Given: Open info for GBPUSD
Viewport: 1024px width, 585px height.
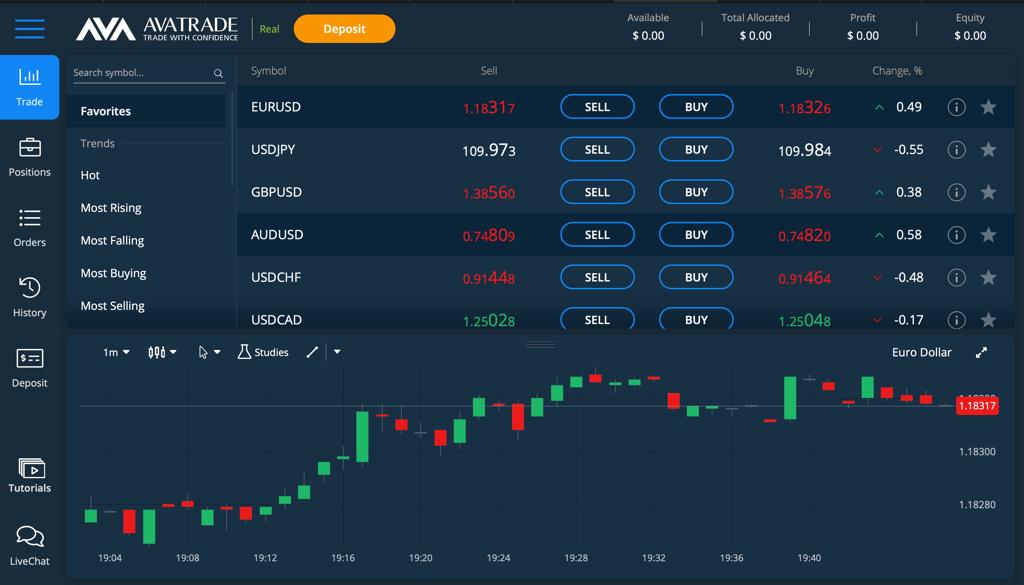Looking at the screenshot, I should pyautogui.click(x=956, y=192).
